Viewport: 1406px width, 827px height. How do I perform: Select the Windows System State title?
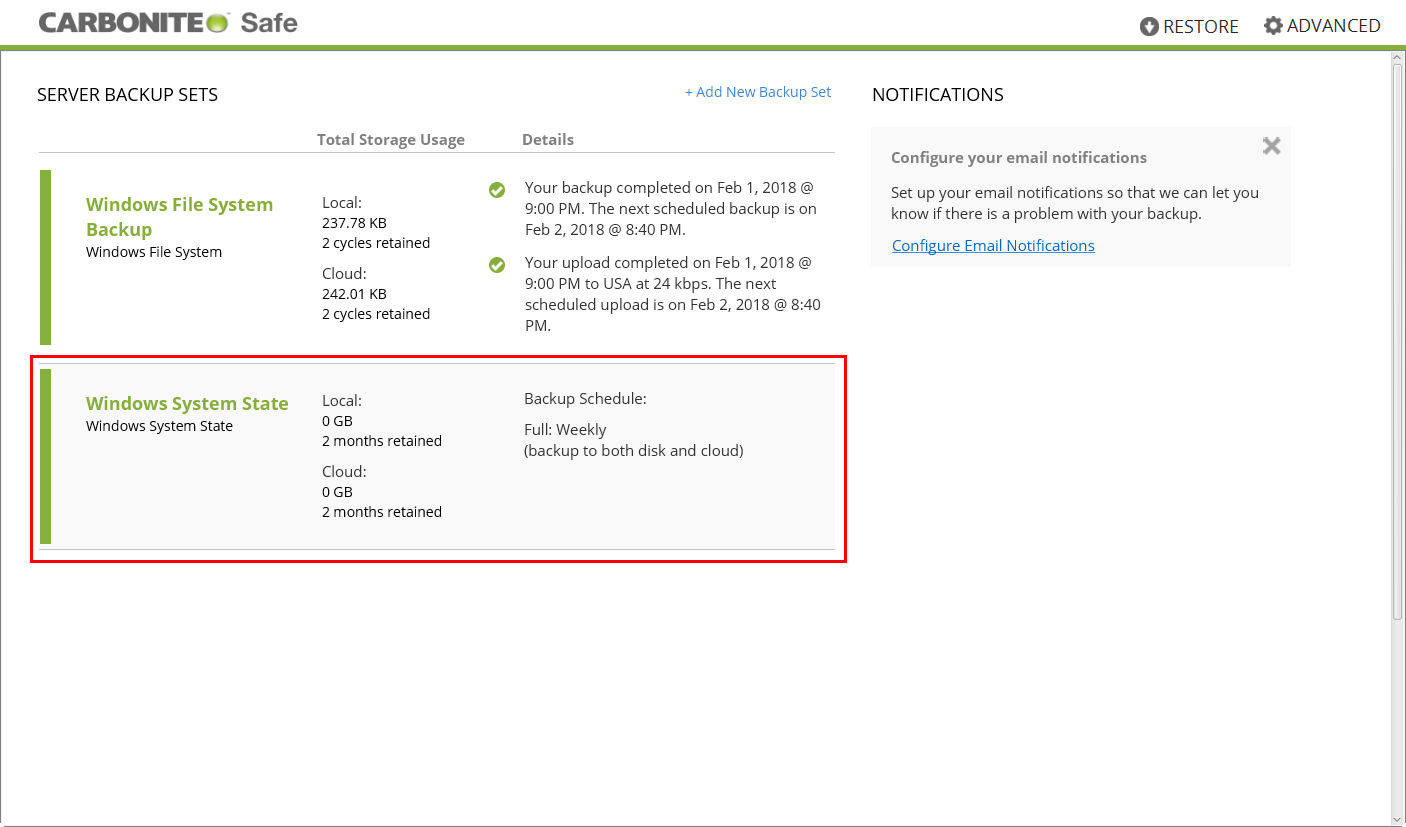[x=187, y=403]
